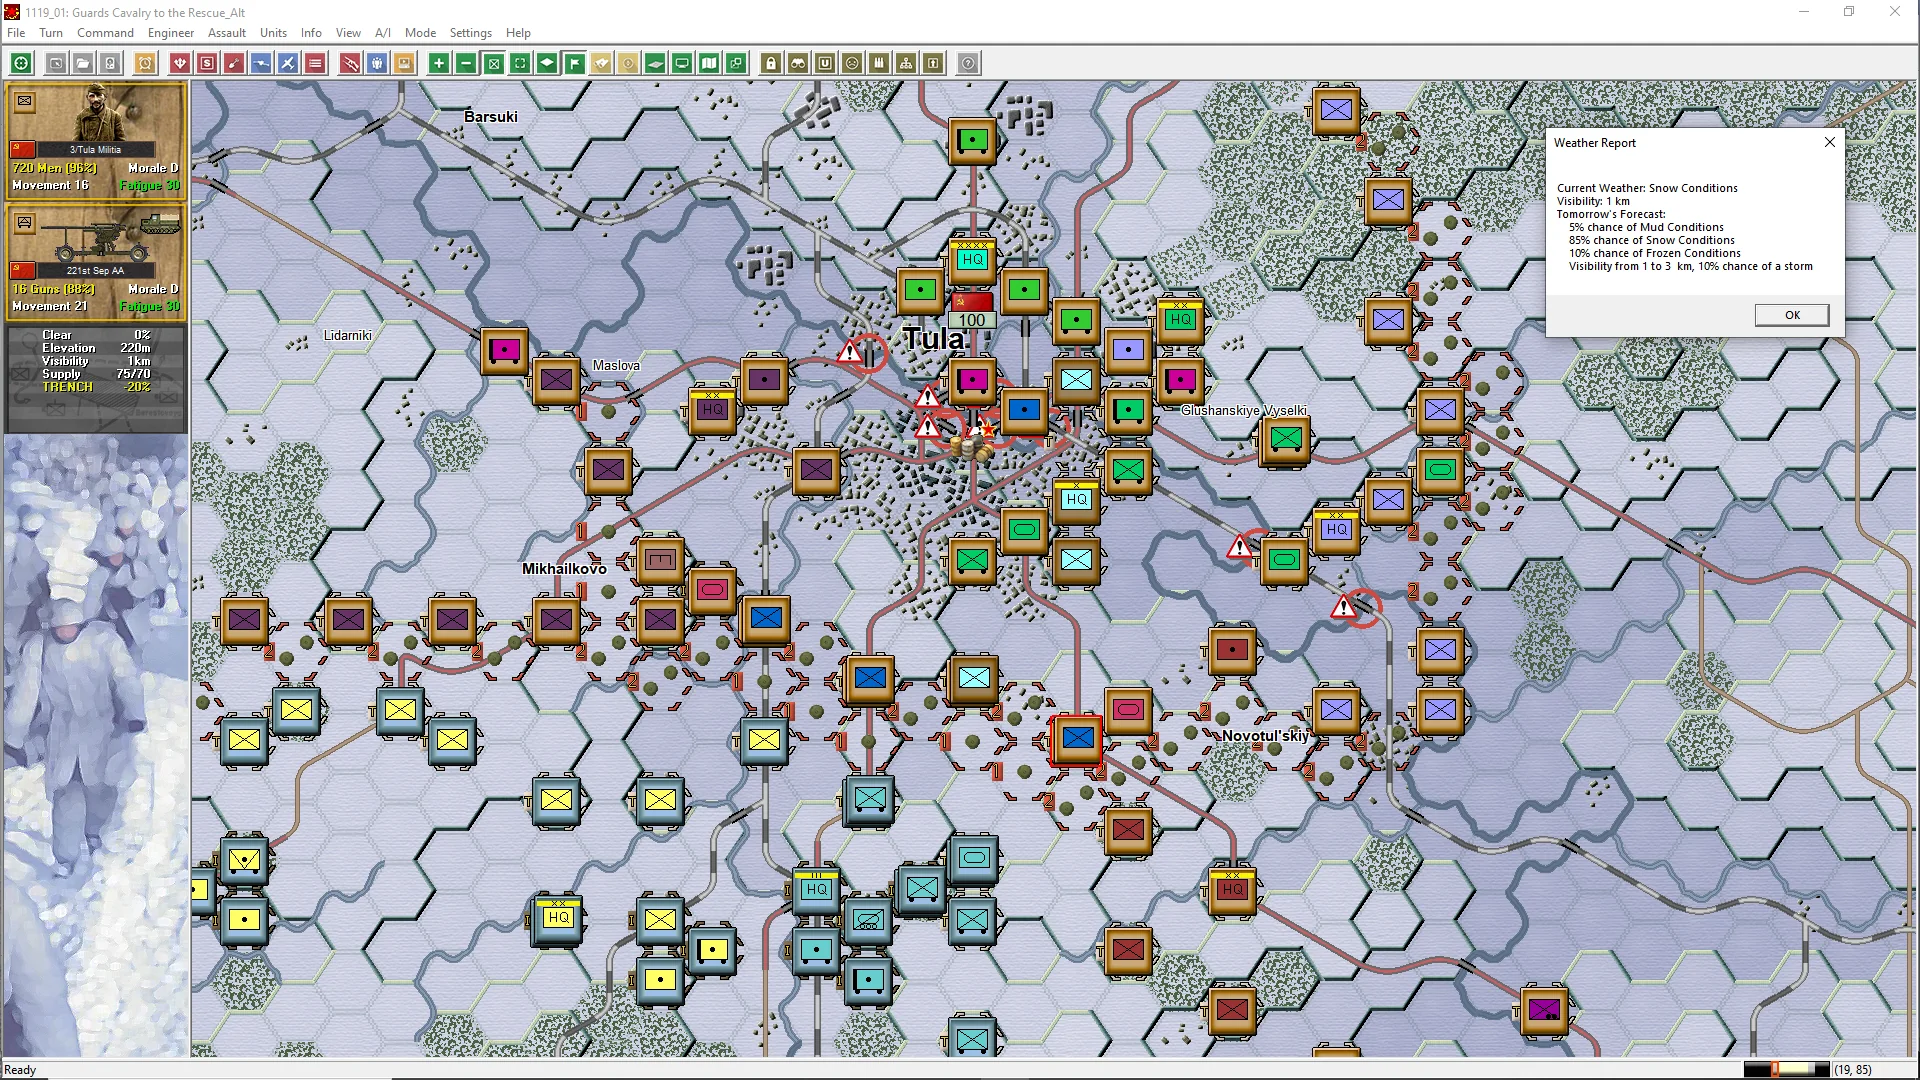Click the binoculars icon in toolbar
1920x1080 pixels.
798,63
